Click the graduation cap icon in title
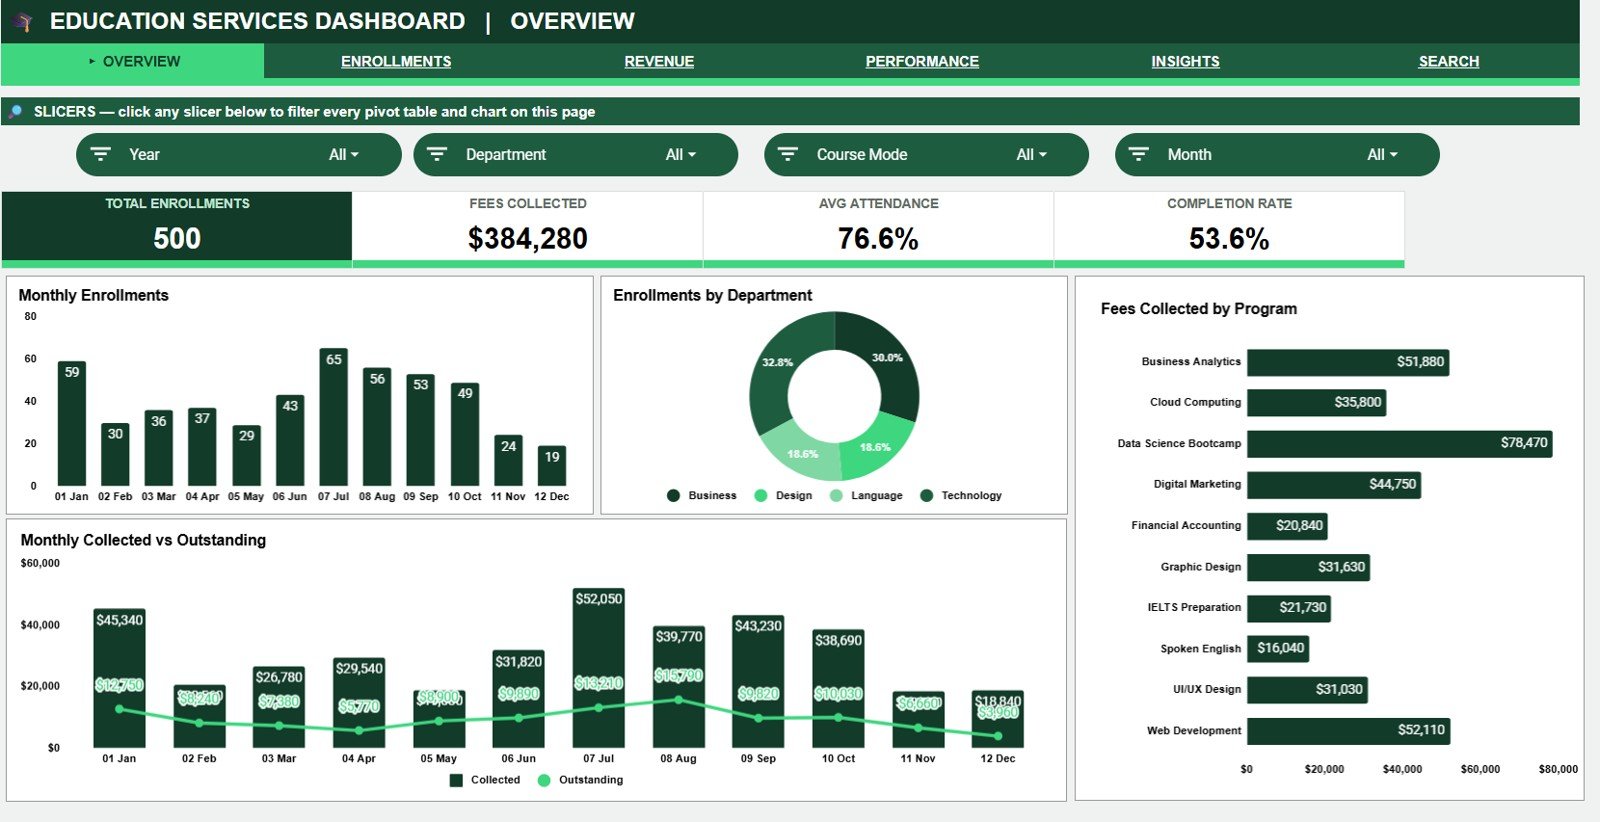This screenshot has width=1600, height=822. coord(22,21)
